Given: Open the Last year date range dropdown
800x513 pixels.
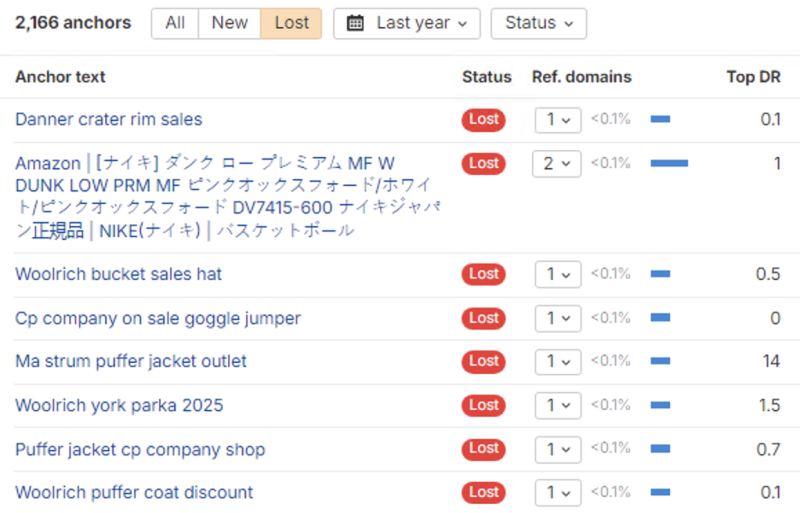Looking at the screenshot, I should click(407, 23).
